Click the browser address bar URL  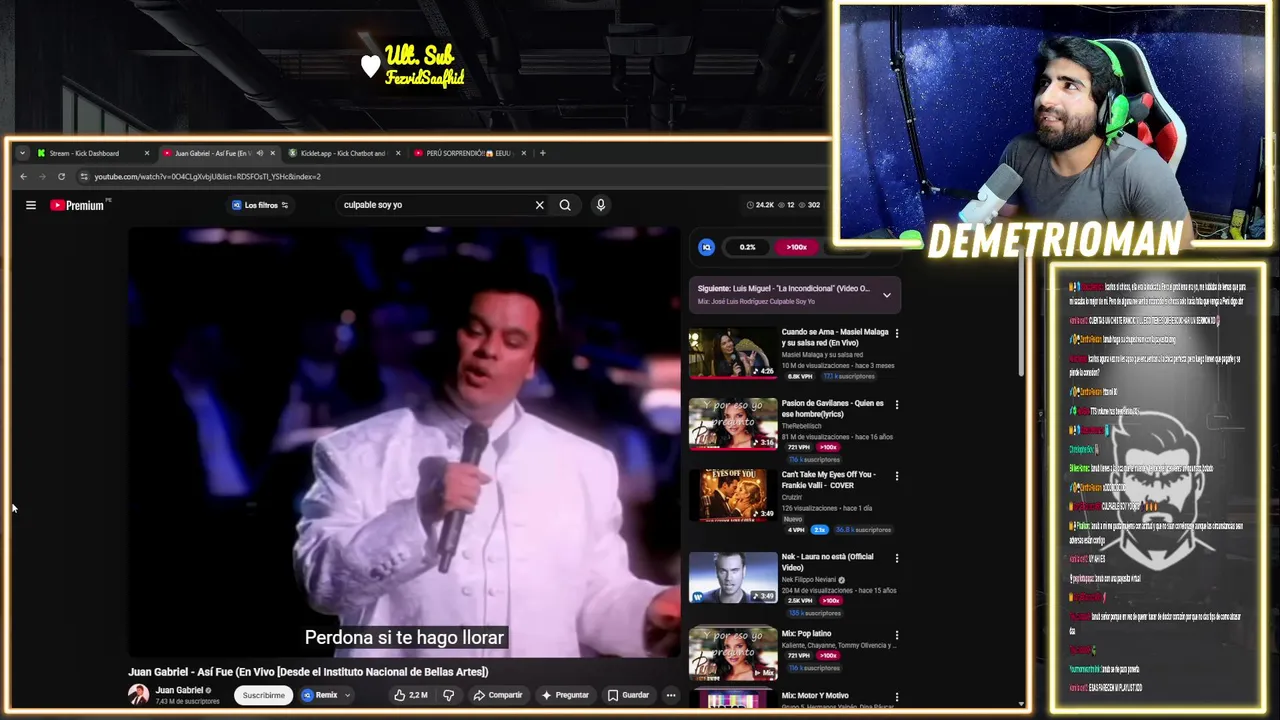208,177
